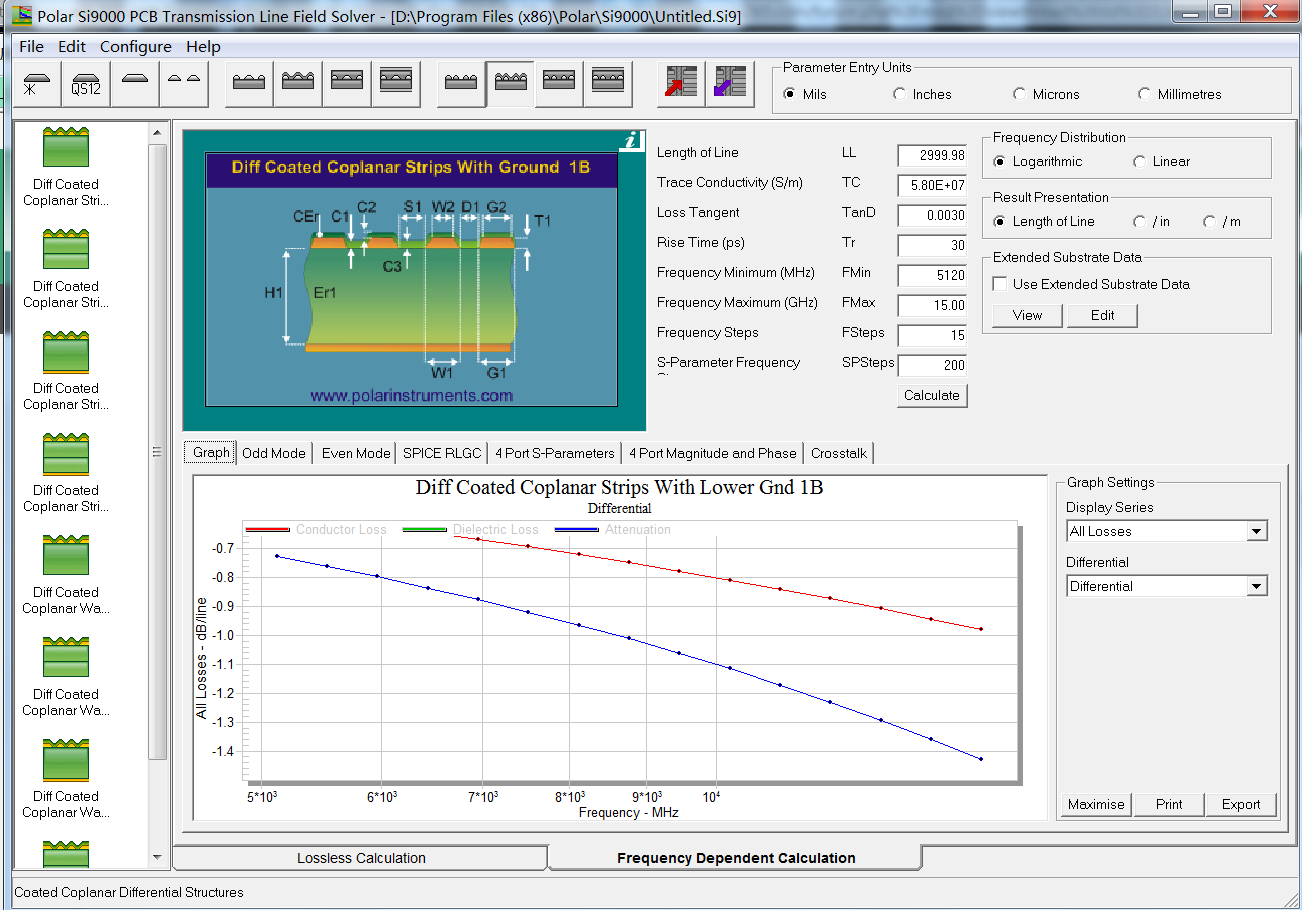Choose differential embedded coplanar structures toolbar icon
This screenshot has width=1302, height=910.
559,84
